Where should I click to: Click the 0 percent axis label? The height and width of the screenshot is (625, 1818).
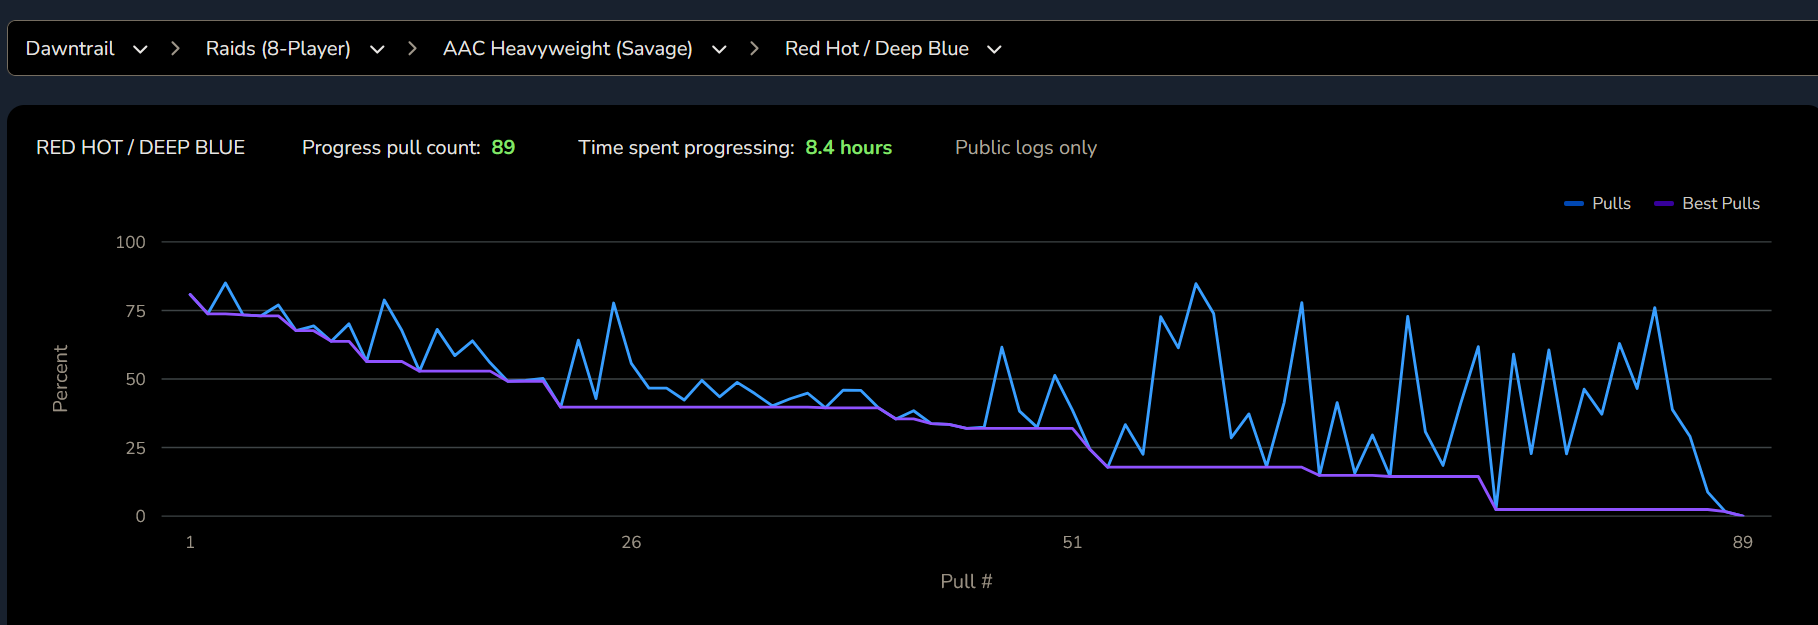pyautogui.click(x=140, y=516)
